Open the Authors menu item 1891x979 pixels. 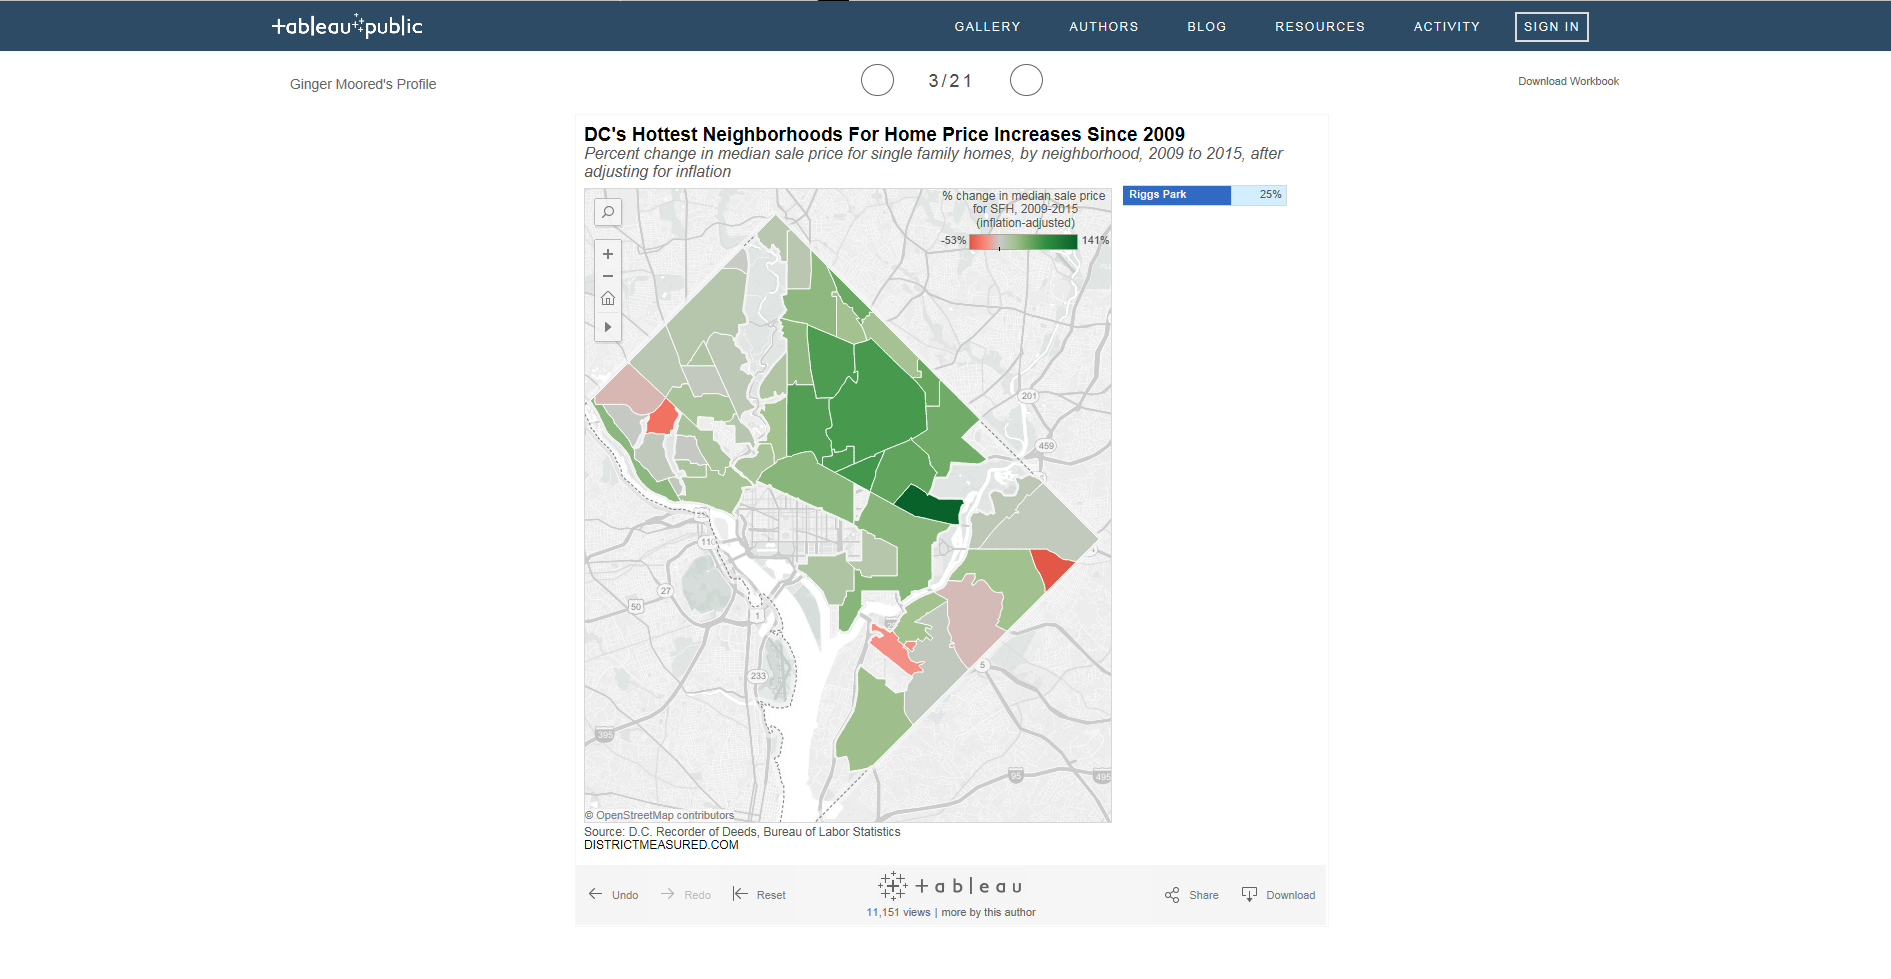pyautogui.click(x=1103, y=27)
